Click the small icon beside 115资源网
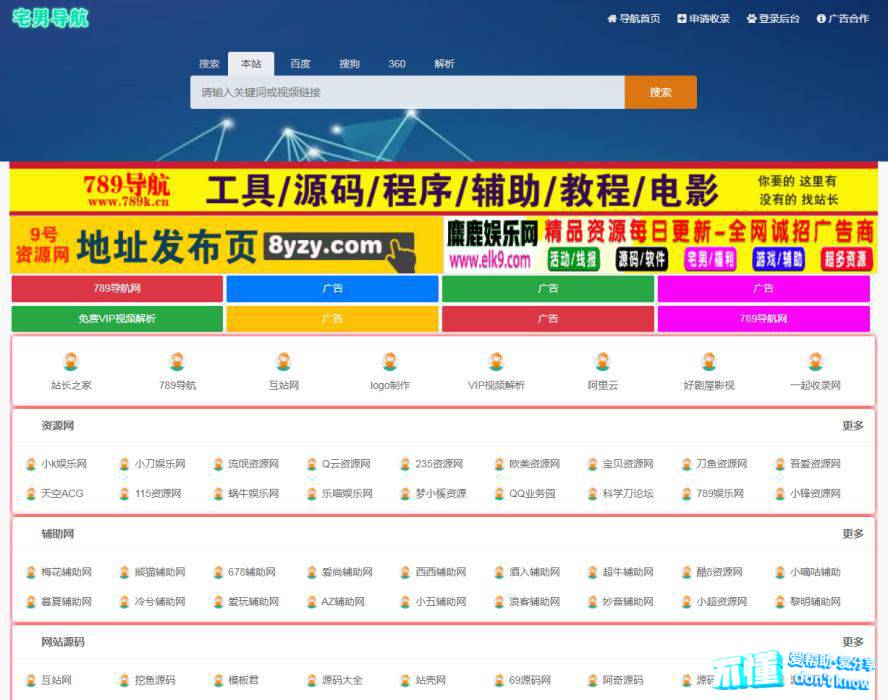The image size is (888, 700). point(125,494)
